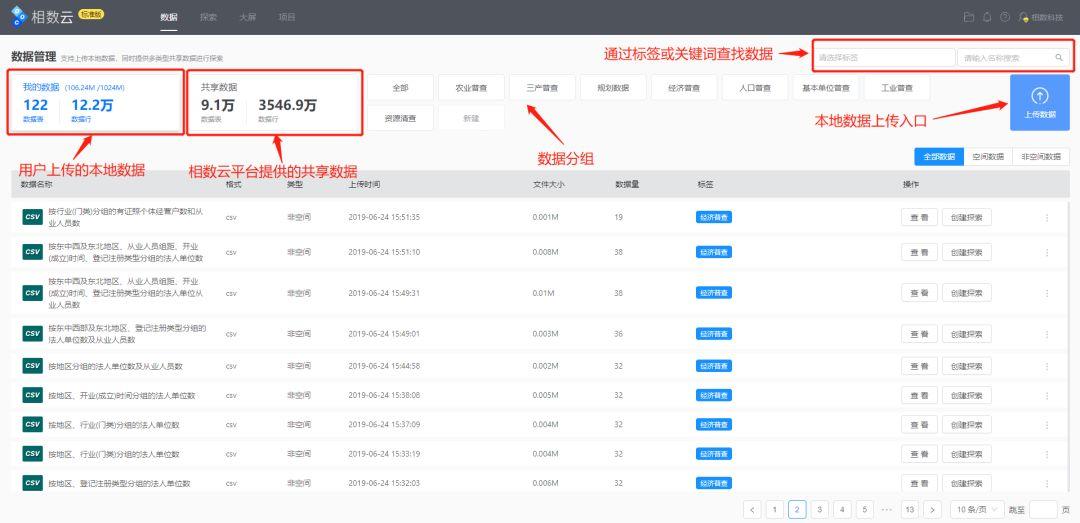The width and height of the screenshot is (1080, 523).
Task: Open more-options dots for row 15:37:09
Action: (1047, 424)
